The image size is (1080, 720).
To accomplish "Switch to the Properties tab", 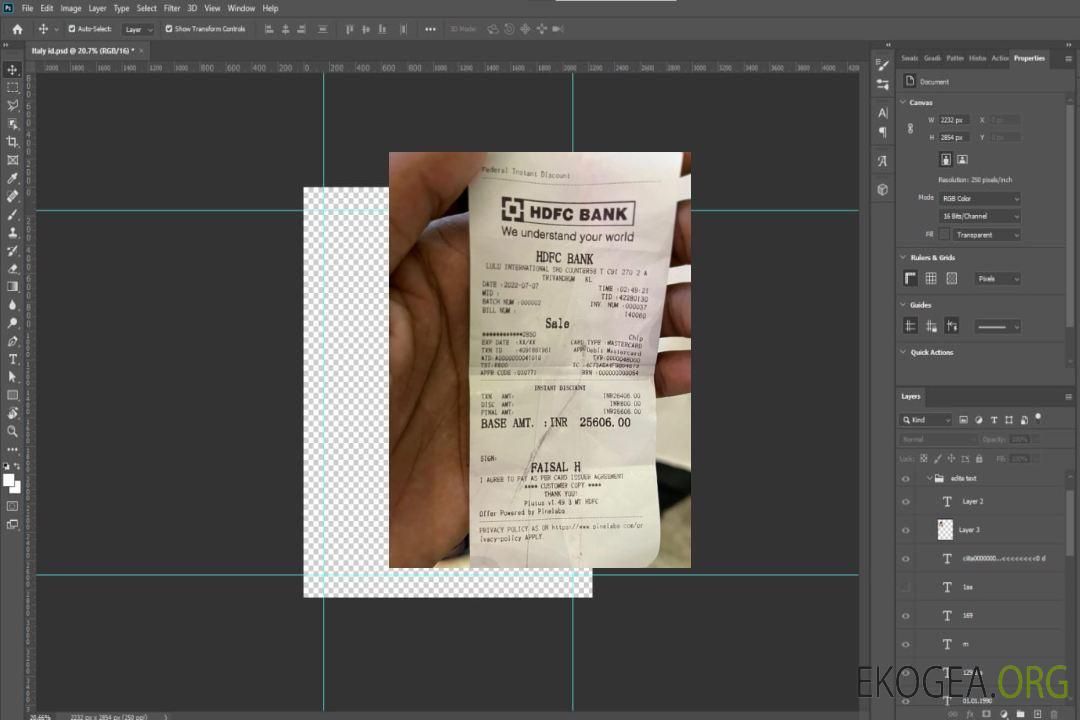I will 1029,59.
